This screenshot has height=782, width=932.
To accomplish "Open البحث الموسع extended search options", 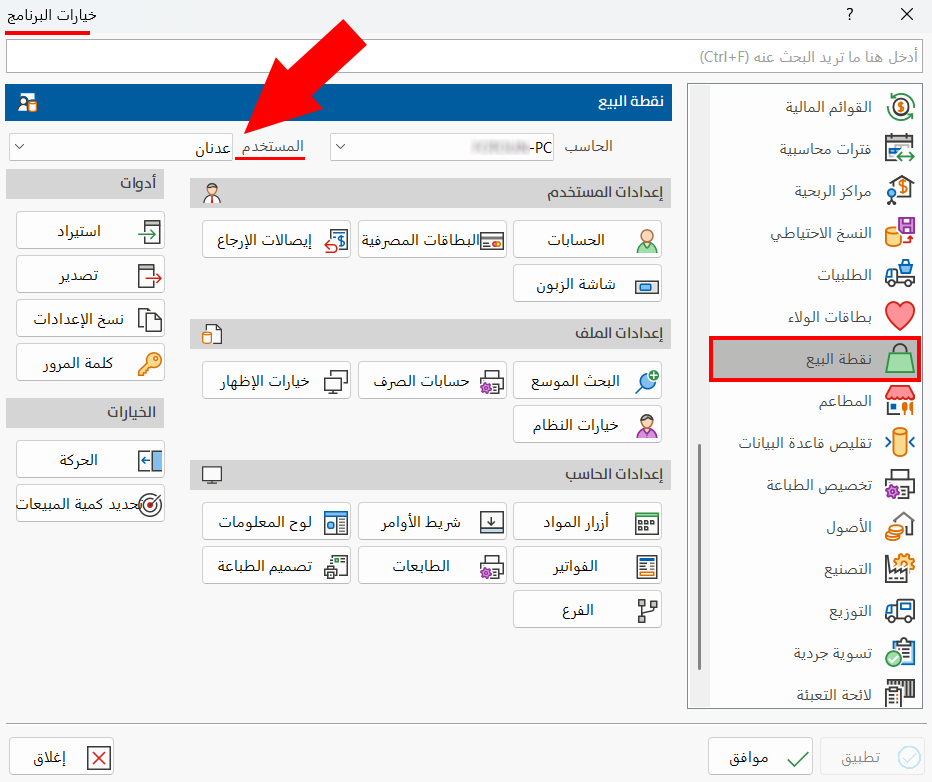I will click(x=587, y=380).
